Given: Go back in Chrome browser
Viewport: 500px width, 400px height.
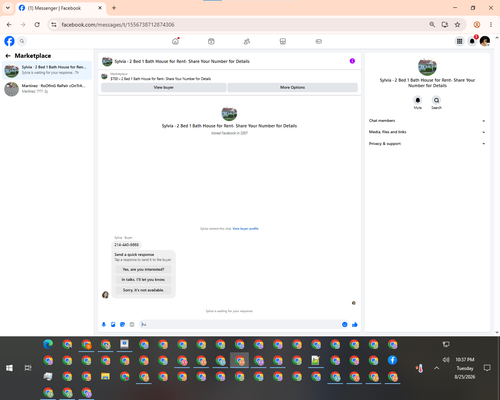Looking at the screenshot, I should [9, 25].
